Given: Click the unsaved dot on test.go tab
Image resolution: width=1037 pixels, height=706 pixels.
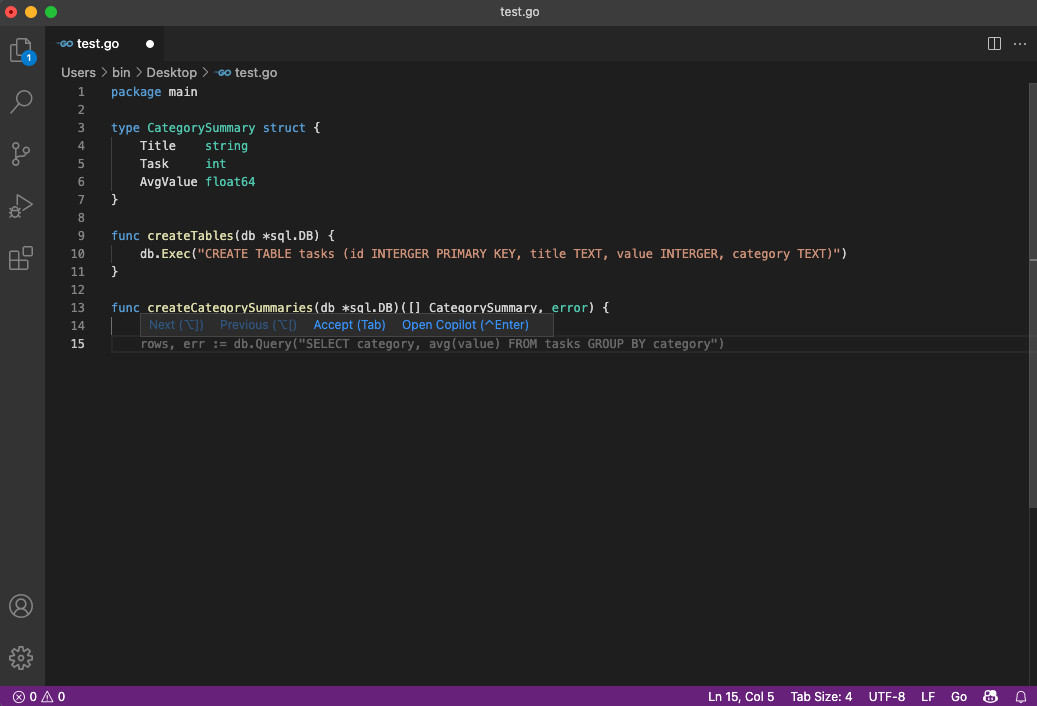Looking at the screenshot, I should [150, 44].
